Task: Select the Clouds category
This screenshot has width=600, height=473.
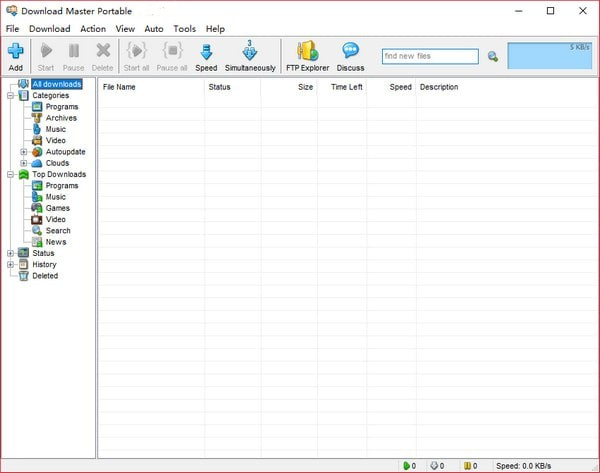Action: pos(57,163)
